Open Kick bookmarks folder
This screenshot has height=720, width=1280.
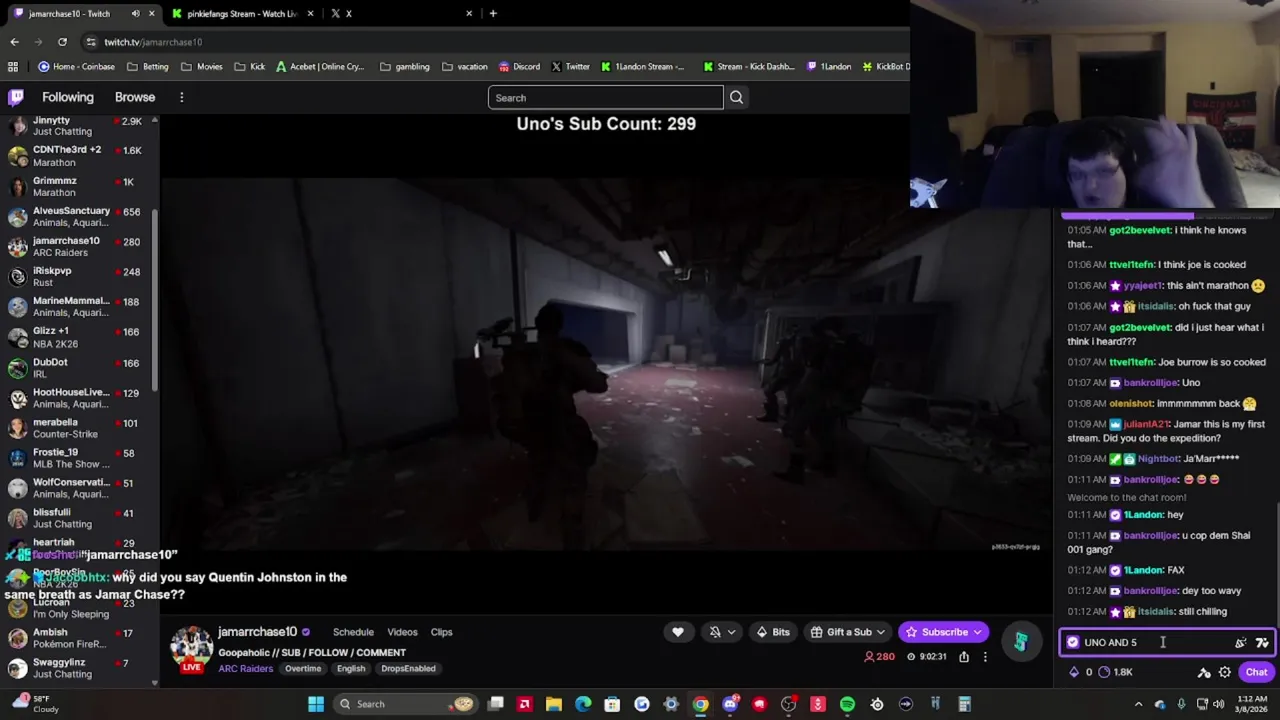tap(249, 67)
